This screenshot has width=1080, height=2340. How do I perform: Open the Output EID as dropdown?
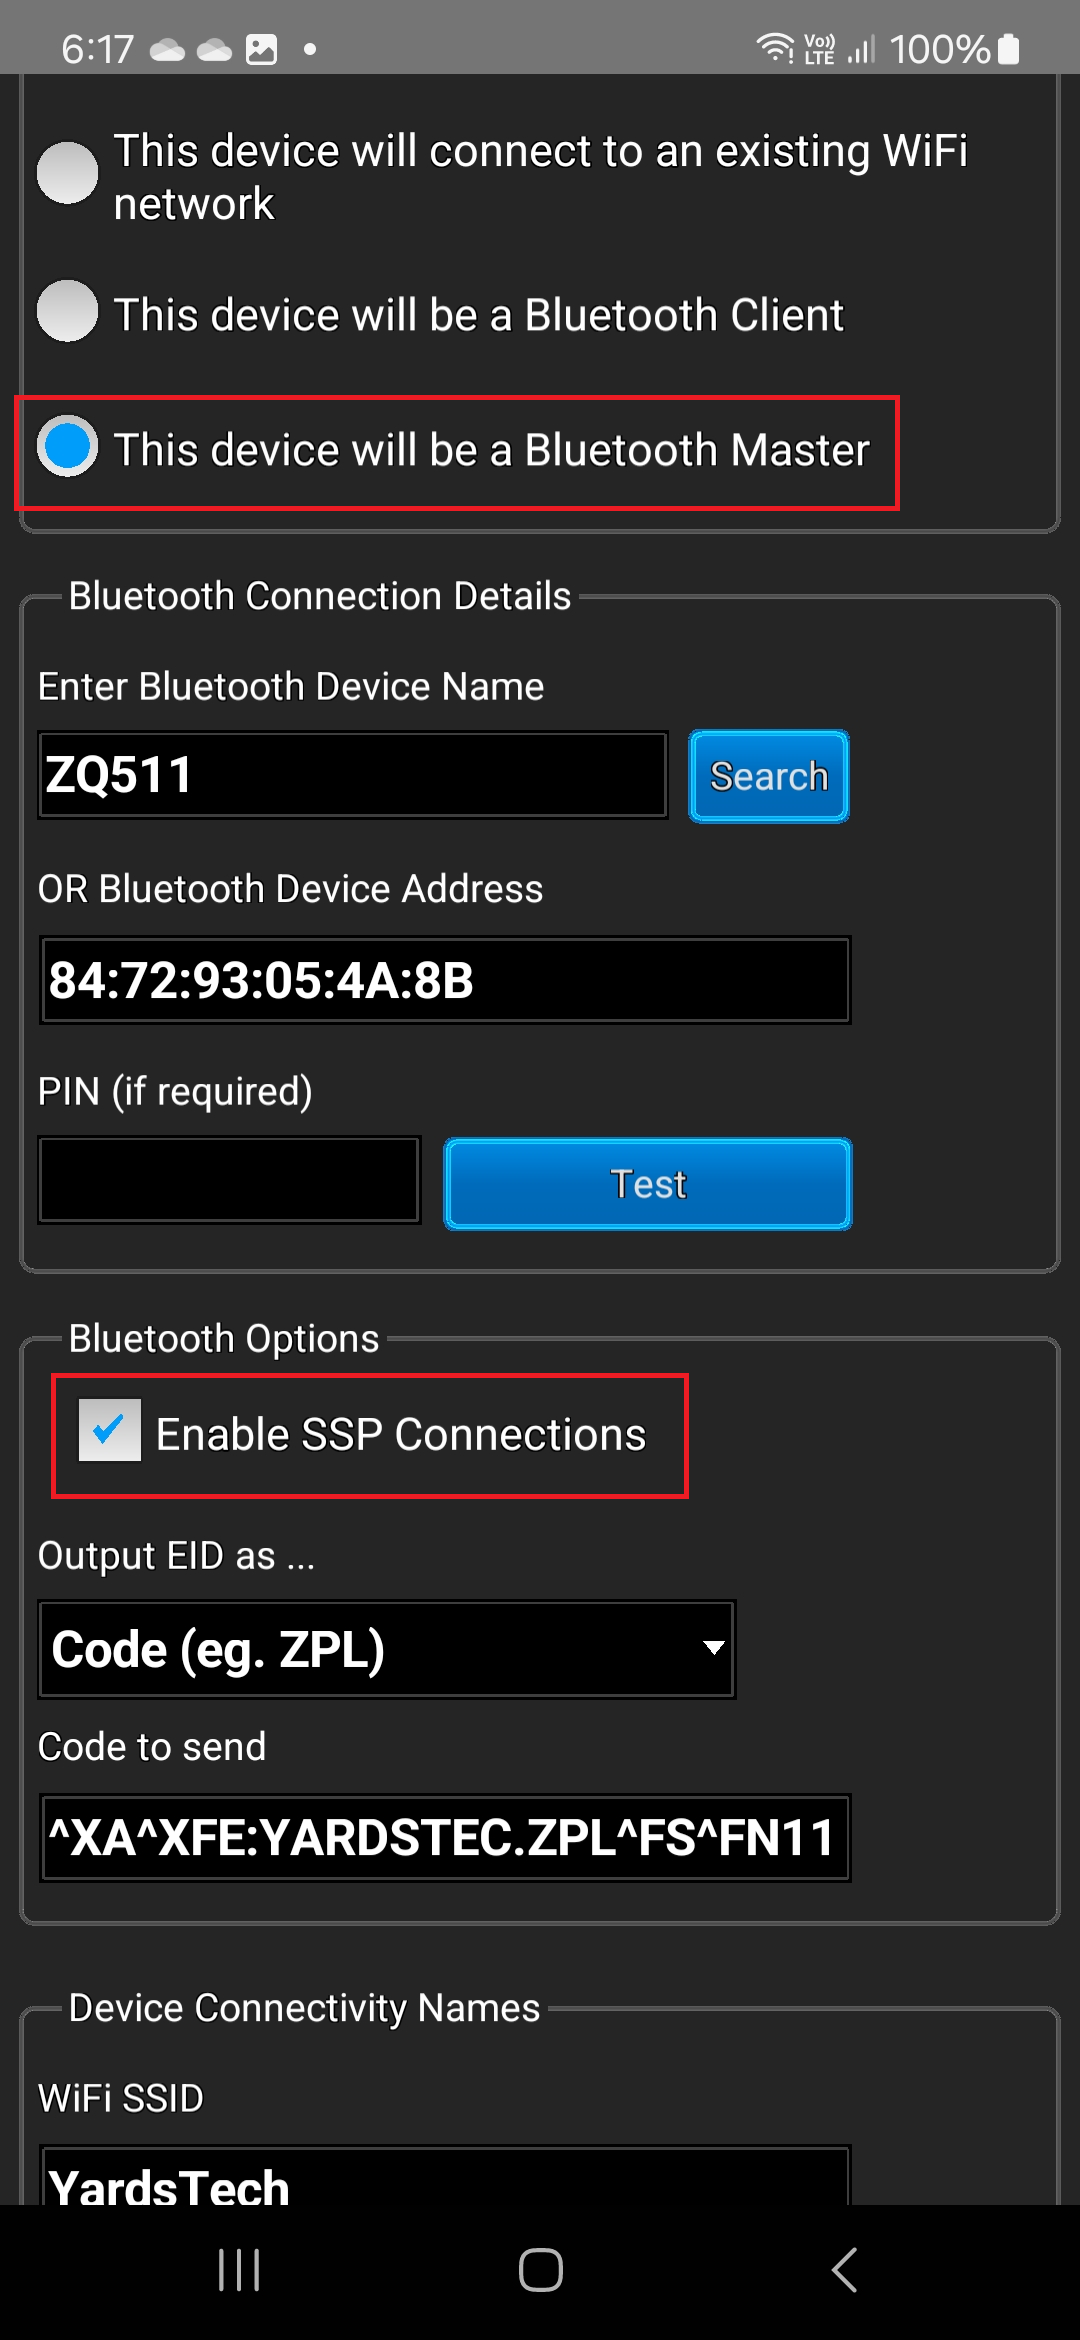click(386, 1649)
